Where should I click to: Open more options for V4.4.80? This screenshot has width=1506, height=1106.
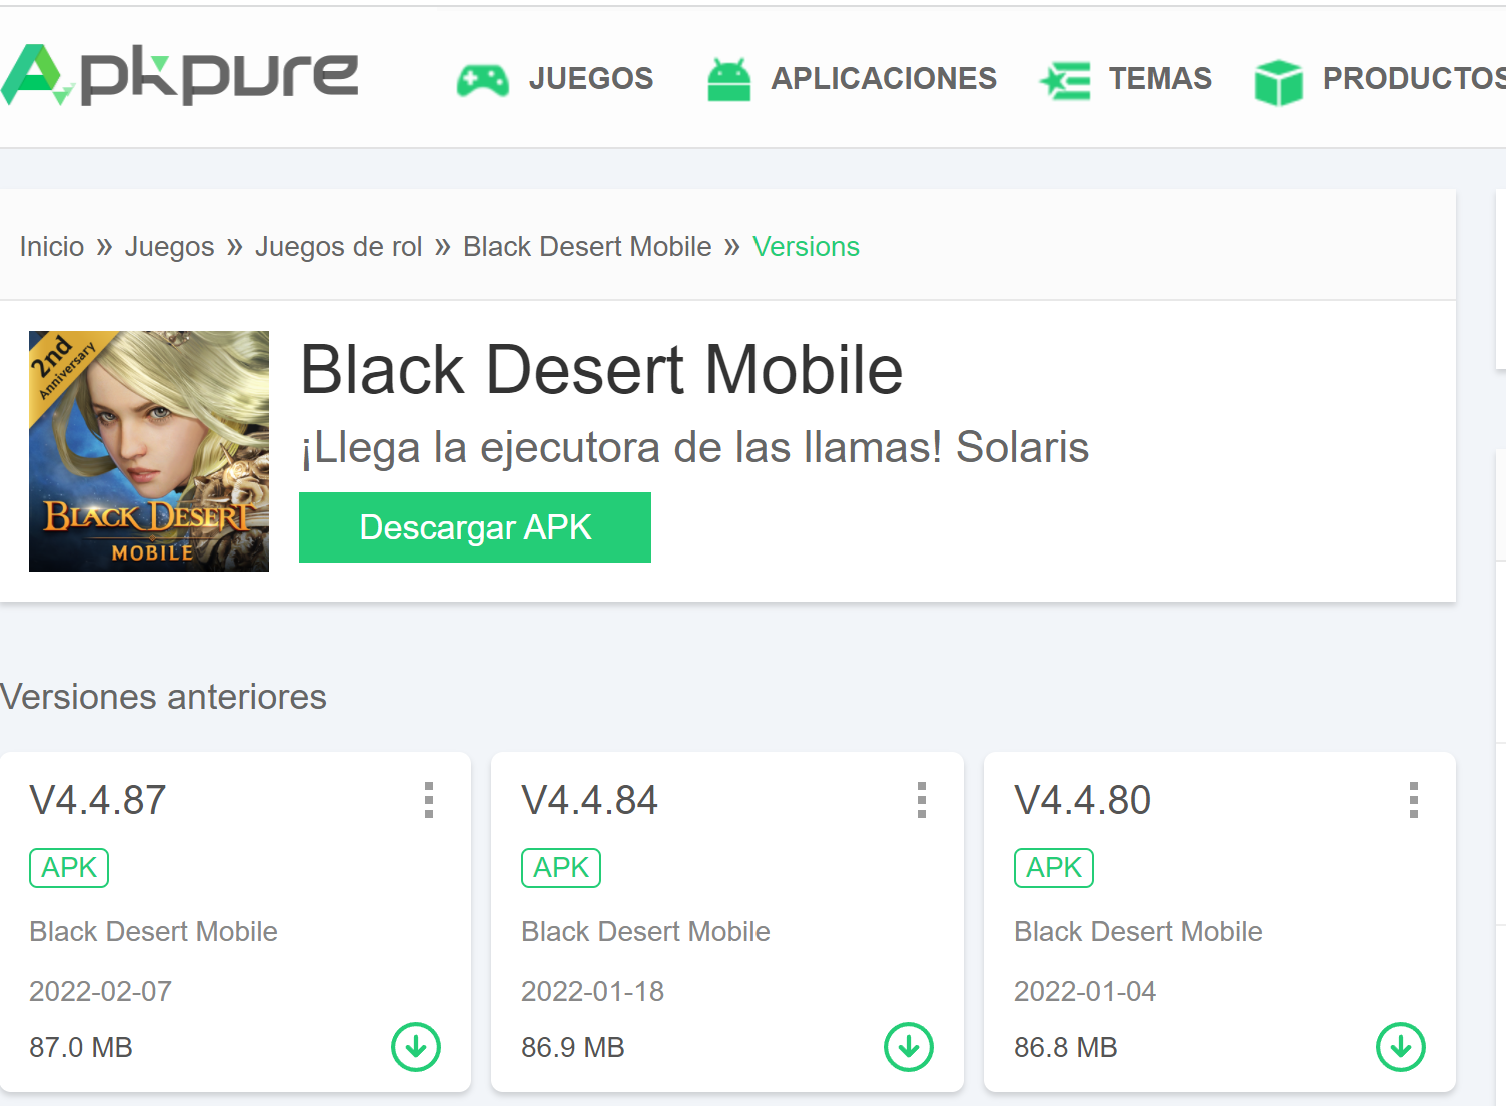[x=1413, y=800]
